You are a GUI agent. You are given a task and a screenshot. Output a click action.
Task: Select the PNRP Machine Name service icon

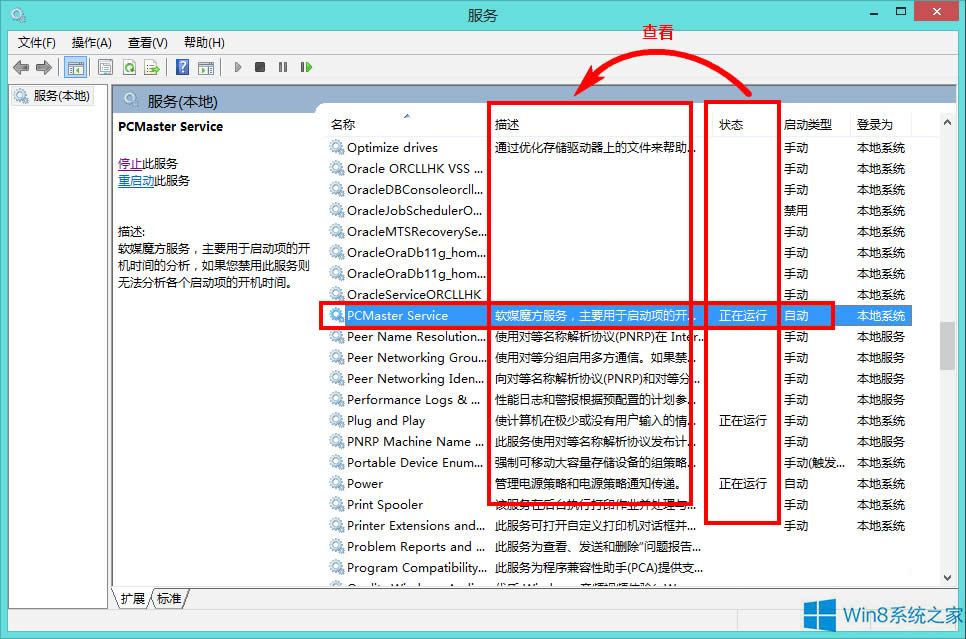point(336,441)
